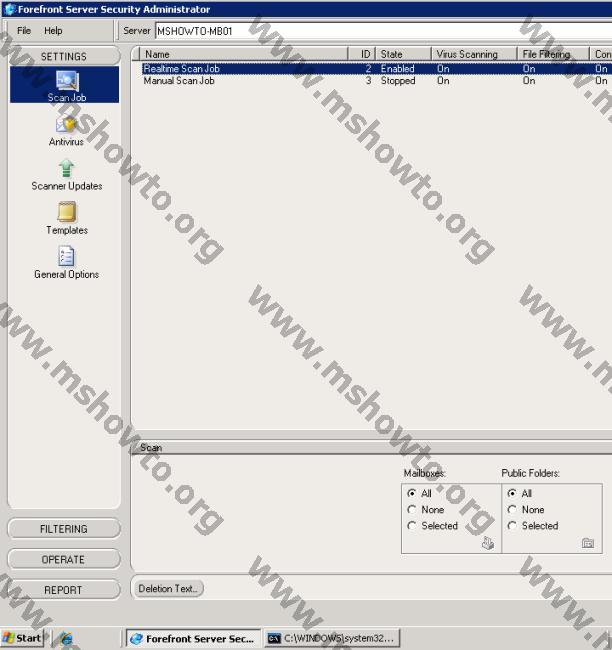Sort by Virus Scanning column header

[x=474, y=54]
